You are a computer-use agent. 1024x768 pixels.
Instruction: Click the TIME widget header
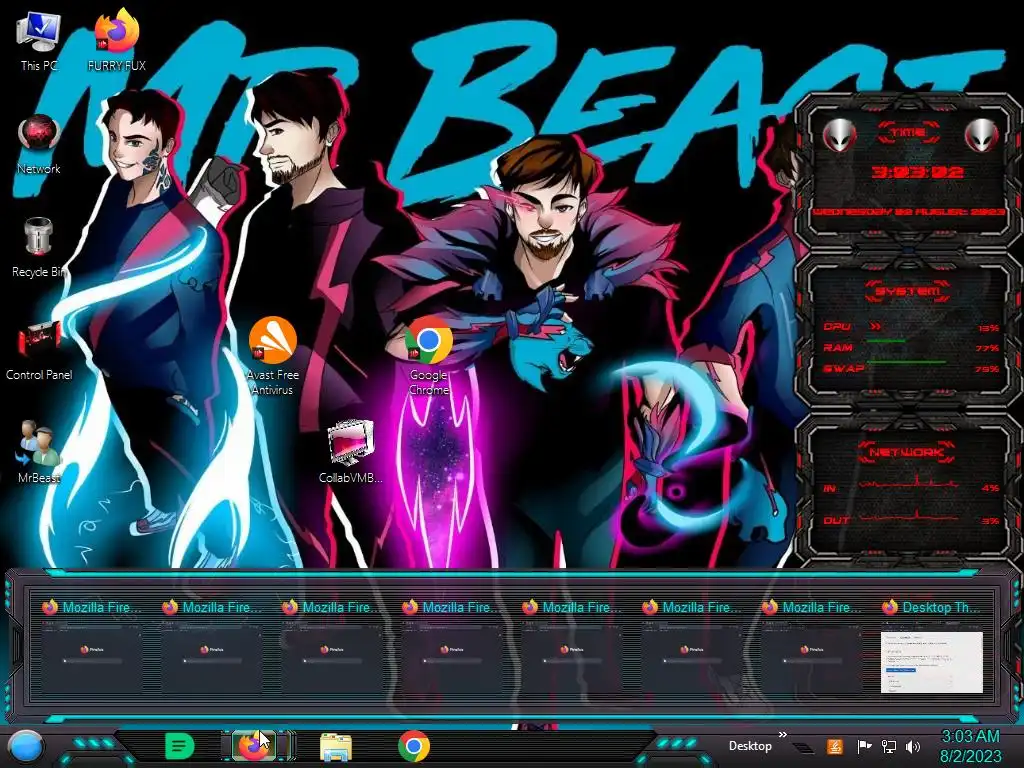pos(908,133)
